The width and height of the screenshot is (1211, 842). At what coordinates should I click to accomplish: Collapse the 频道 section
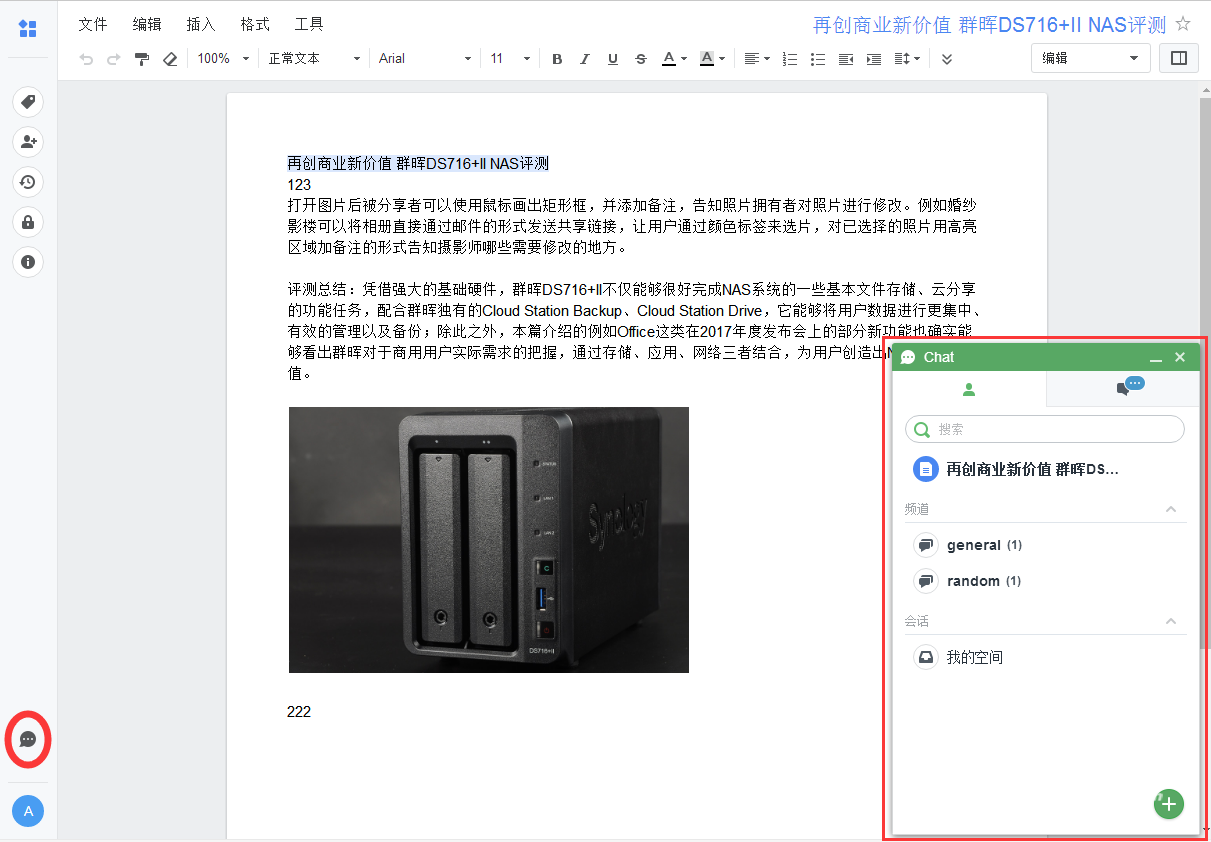1171,509
